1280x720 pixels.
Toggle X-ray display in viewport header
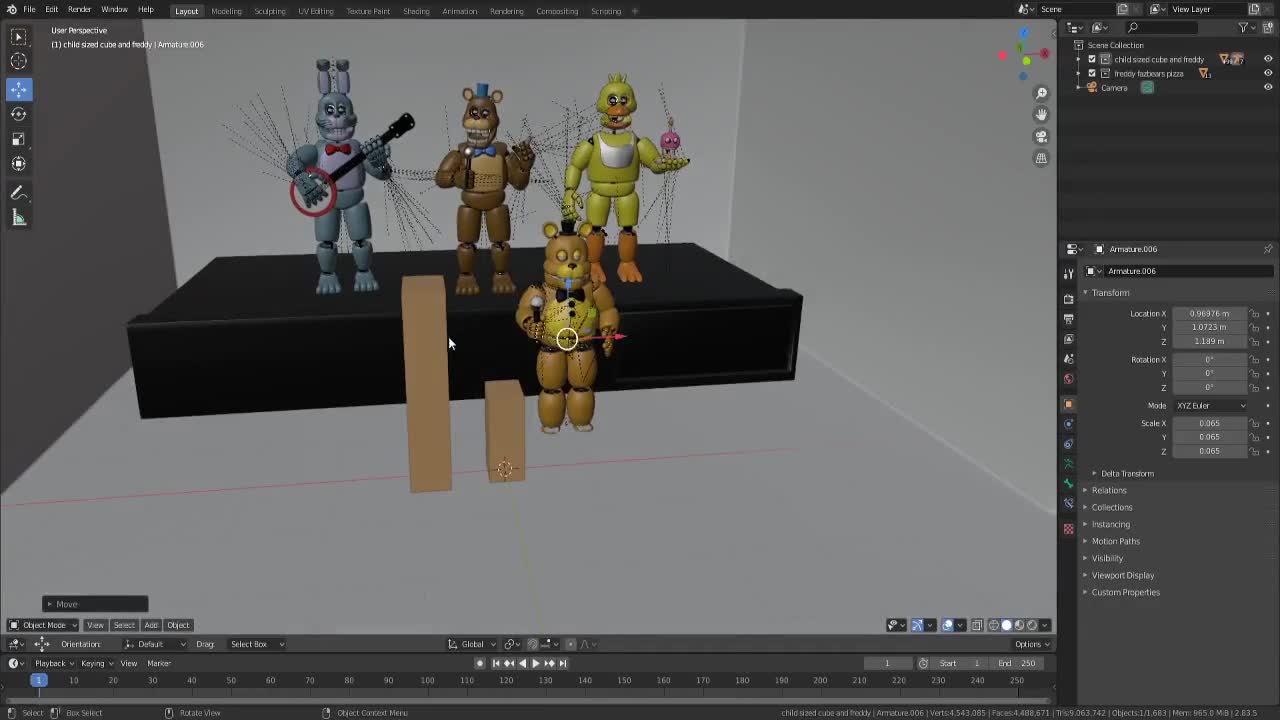tap(977, 625)
